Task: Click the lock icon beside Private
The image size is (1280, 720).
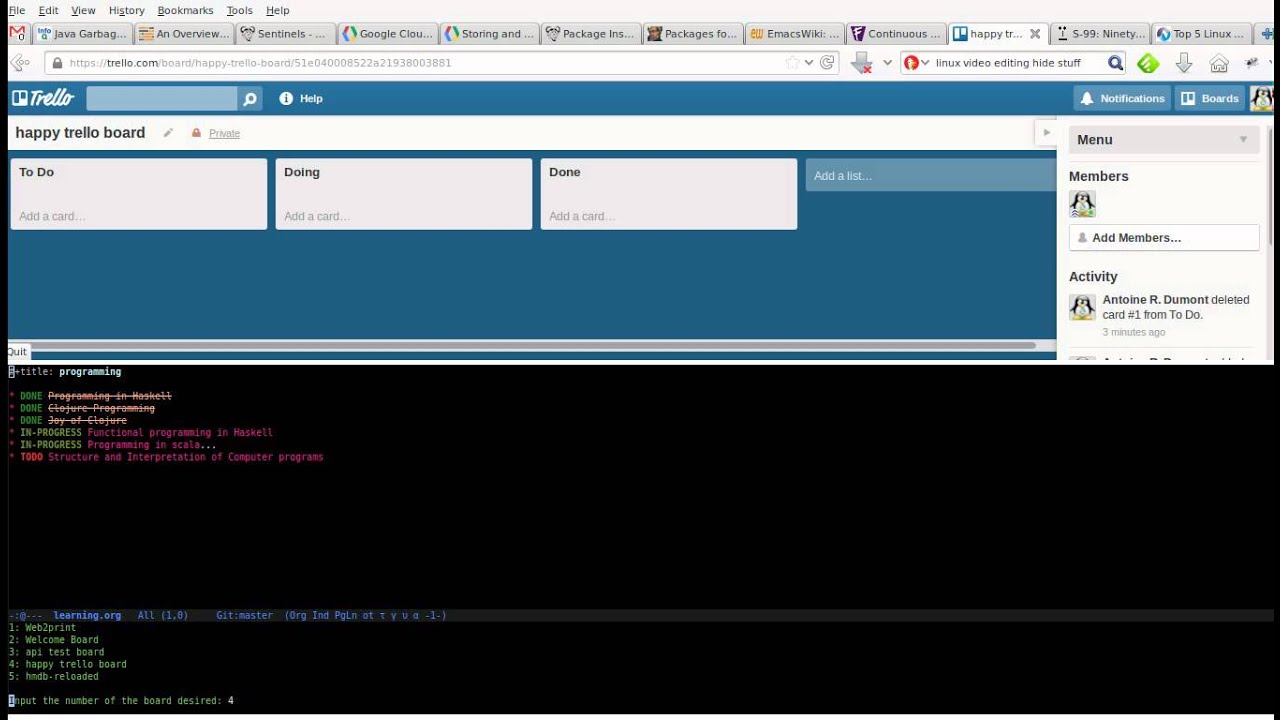Action: point(196,133)
